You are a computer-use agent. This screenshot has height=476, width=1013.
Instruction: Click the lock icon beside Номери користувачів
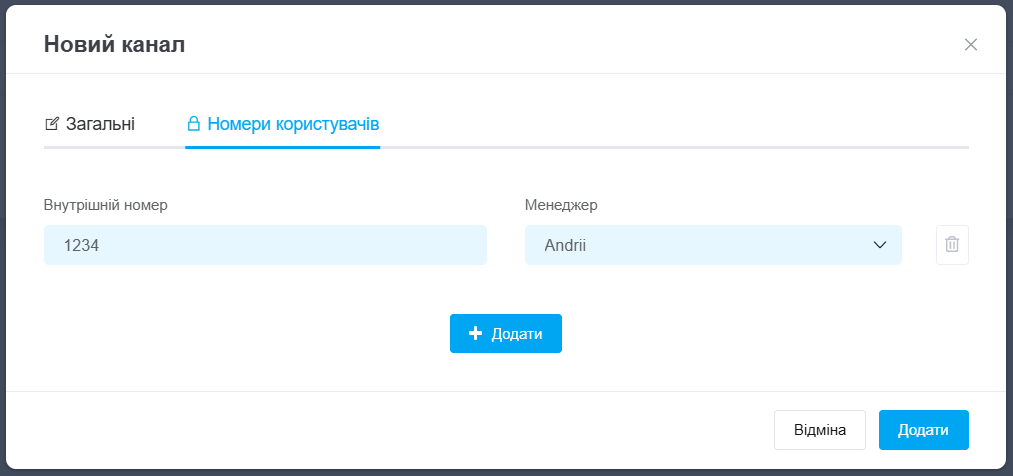click(x=194, y=125)
